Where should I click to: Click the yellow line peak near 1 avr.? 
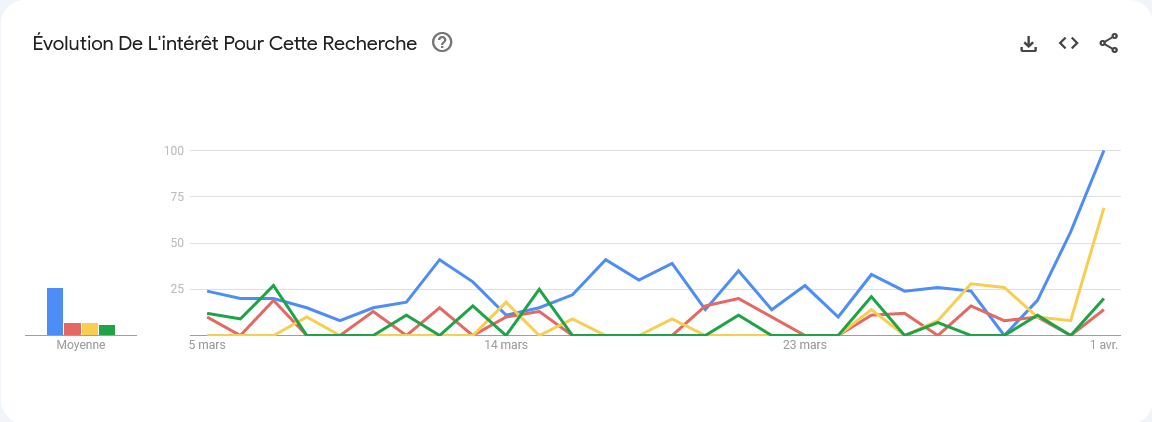(x=1104, y=209)
